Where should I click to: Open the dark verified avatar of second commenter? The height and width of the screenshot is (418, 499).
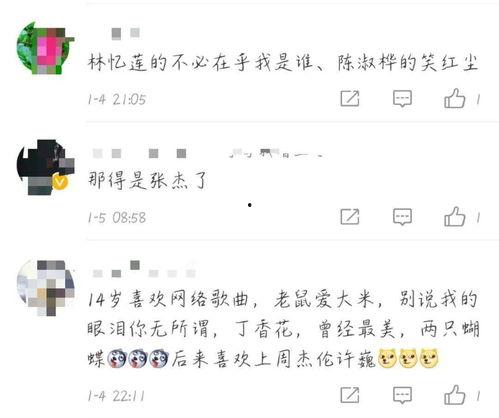tap(46, 167)
